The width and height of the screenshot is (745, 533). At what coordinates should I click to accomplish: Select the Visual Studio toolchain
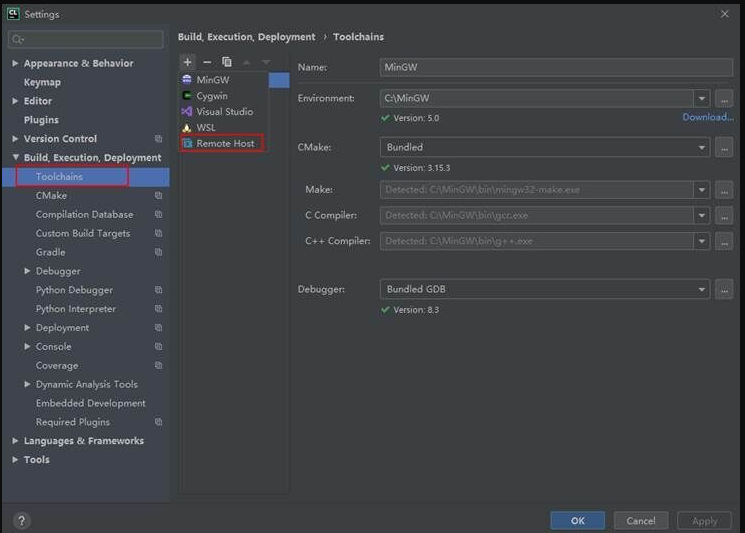pyautogui.click(x=224, y=112)
